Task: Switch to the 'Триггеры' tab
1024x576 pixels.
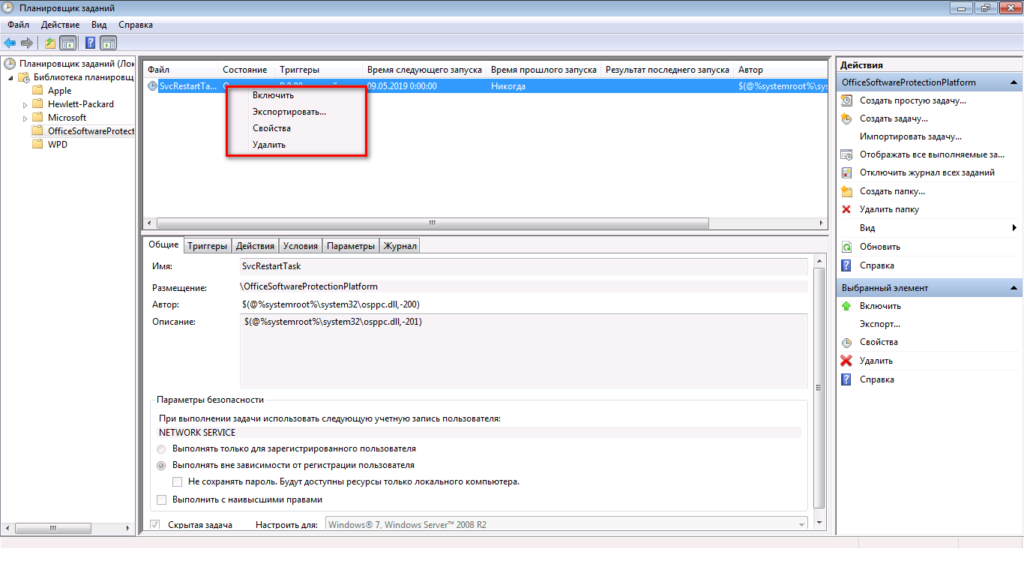Action: [207, 246]
